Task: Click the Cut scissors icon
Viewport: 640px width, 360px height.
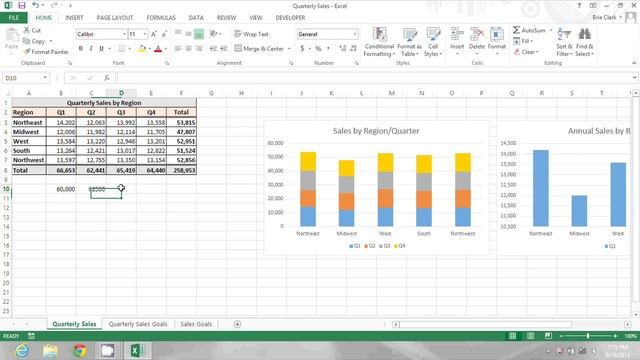Action: (x=27, y=30)
